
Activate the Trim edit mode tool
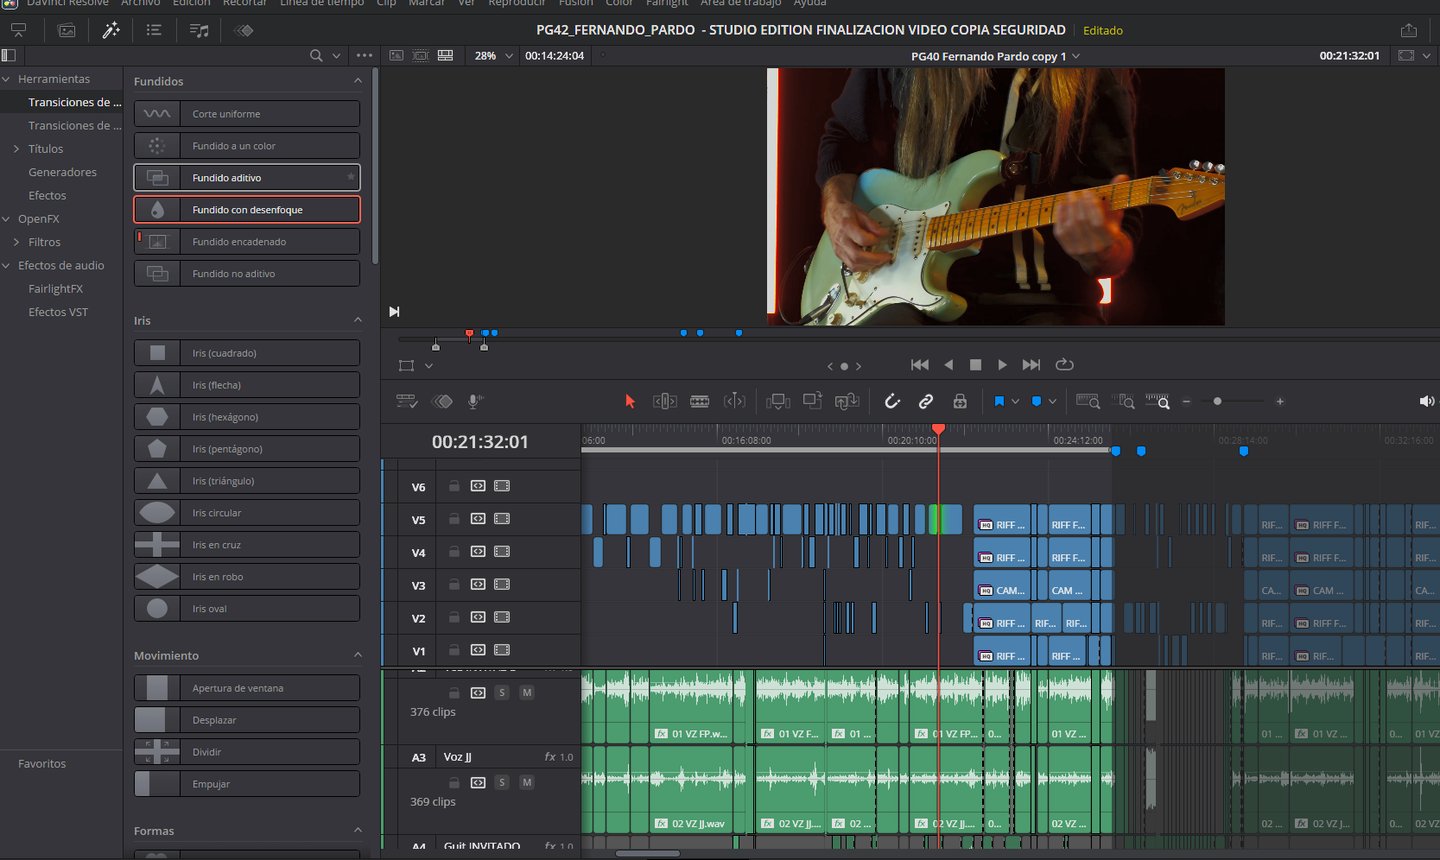pyautogui.click(x=665, y=401)
